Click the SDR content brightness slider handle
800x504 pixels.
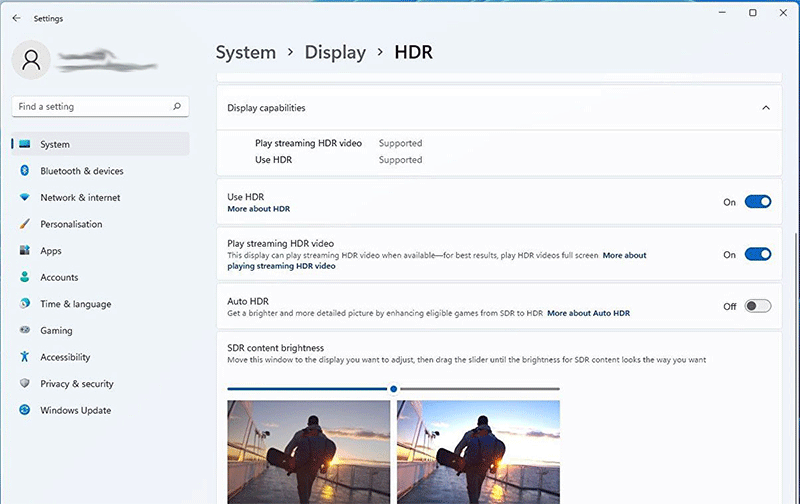(393, 389)
